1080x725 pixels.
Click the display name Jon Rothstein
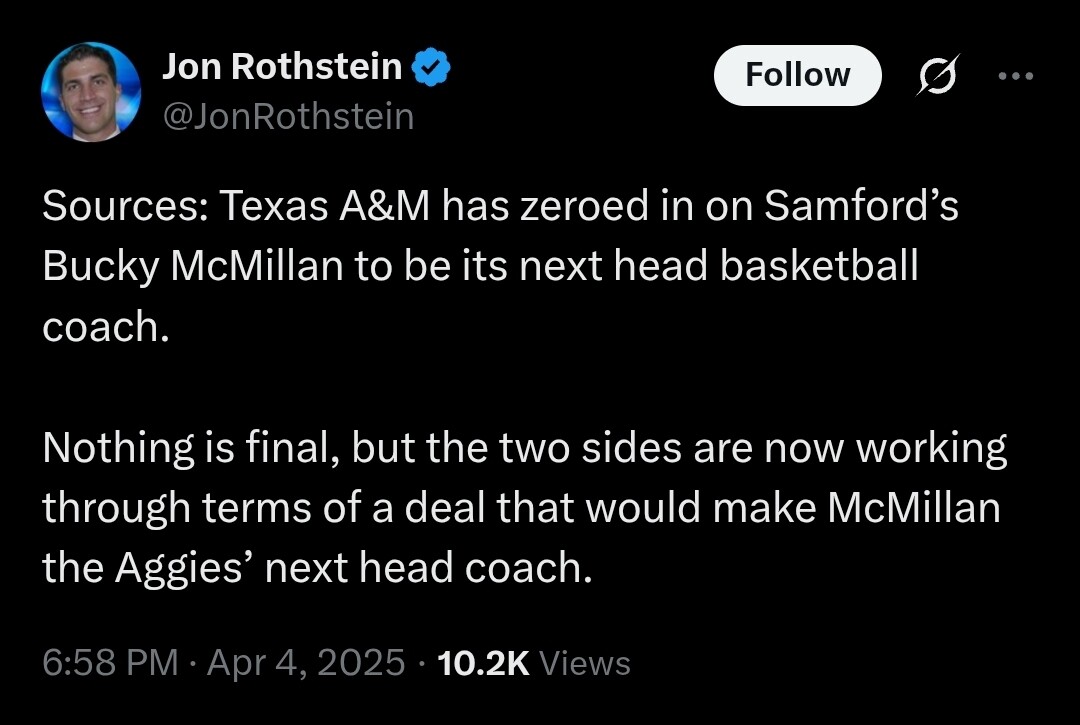pos(281,67)
